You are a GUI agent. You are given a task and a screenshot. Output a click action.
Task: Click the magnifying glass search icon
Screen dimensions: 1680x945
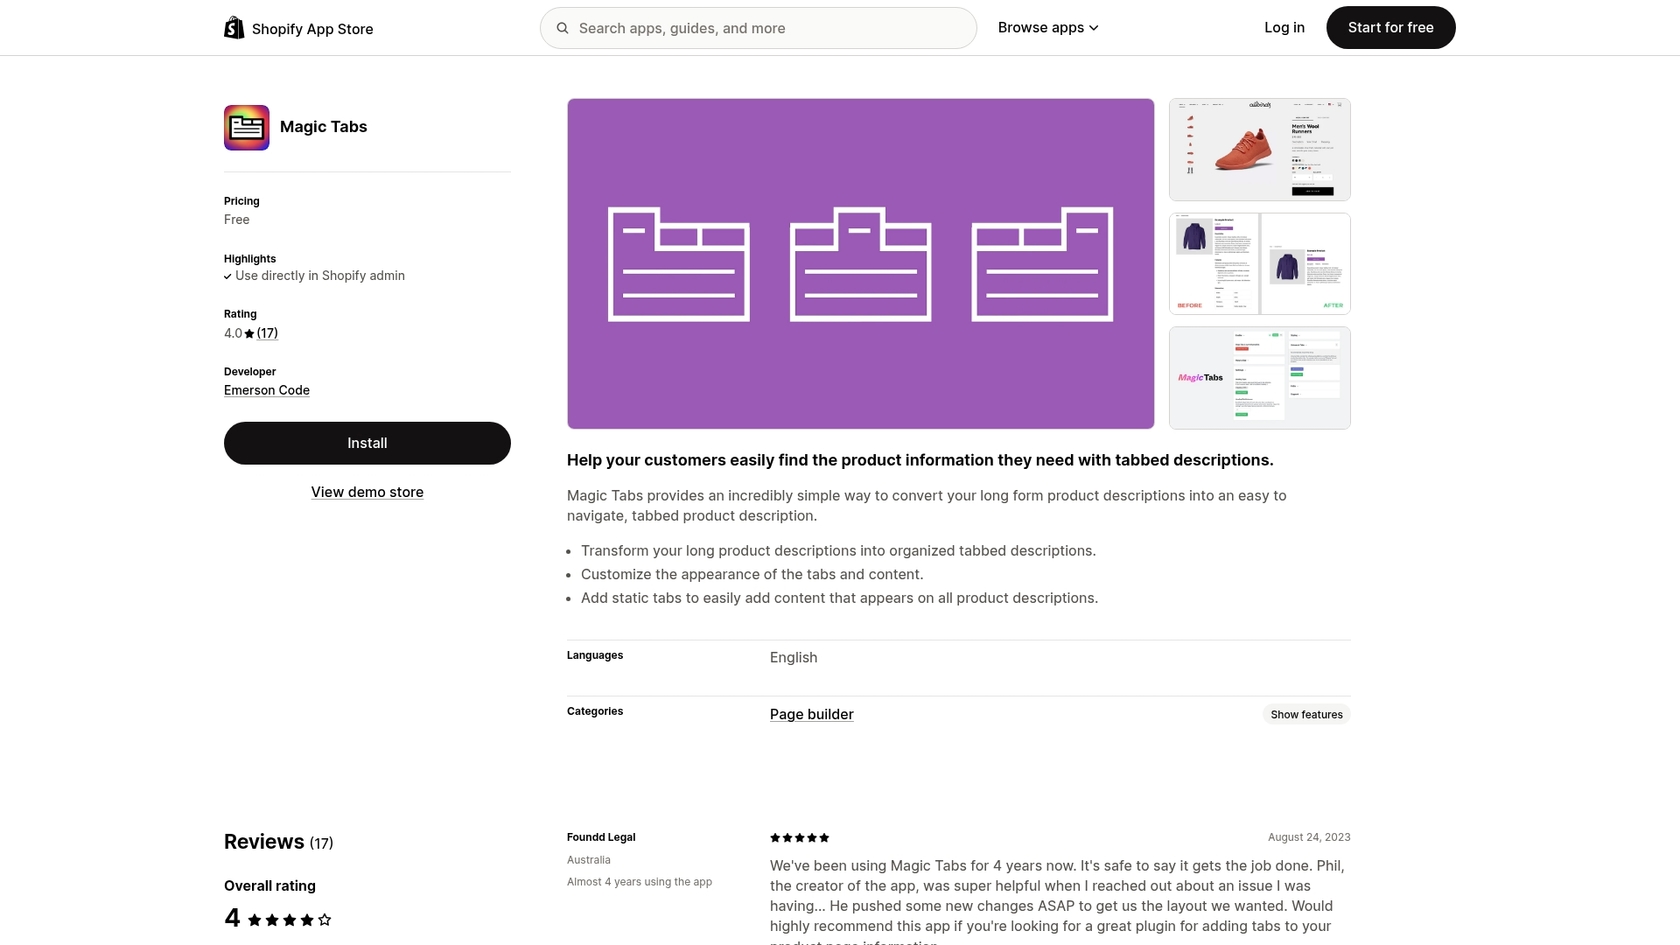pyautogui.click(x=563, y=28)
